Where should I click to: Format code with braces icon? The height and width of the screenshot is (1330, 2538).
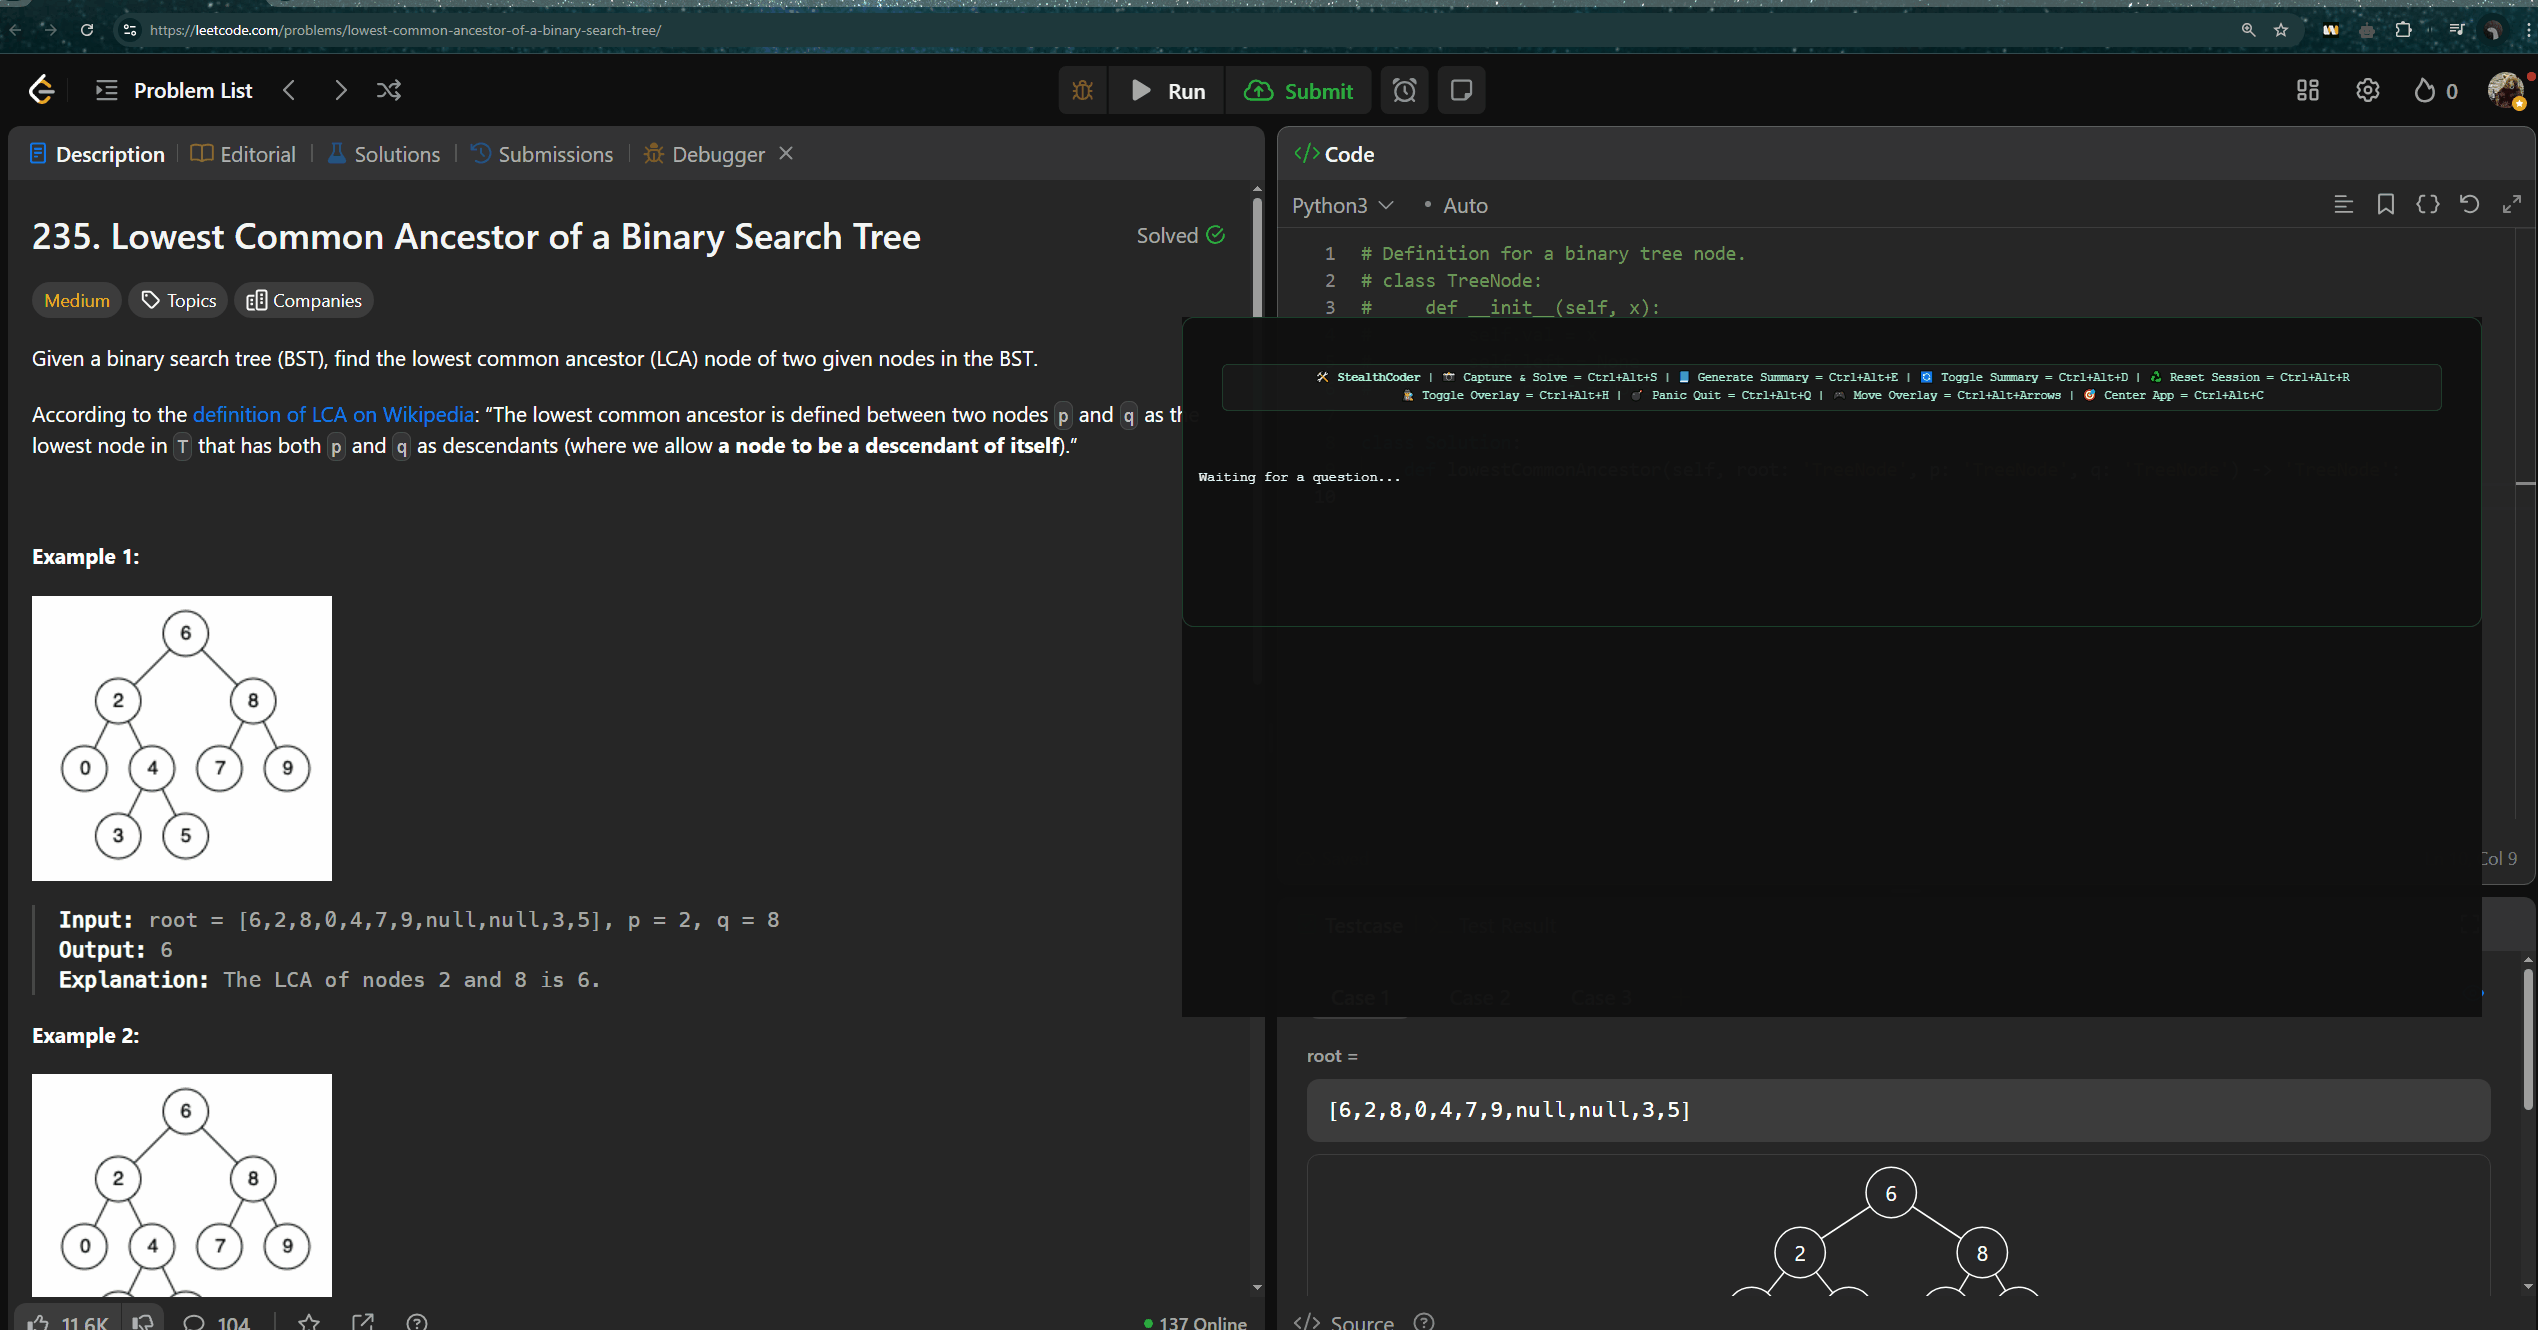(x=2427, y=205)
